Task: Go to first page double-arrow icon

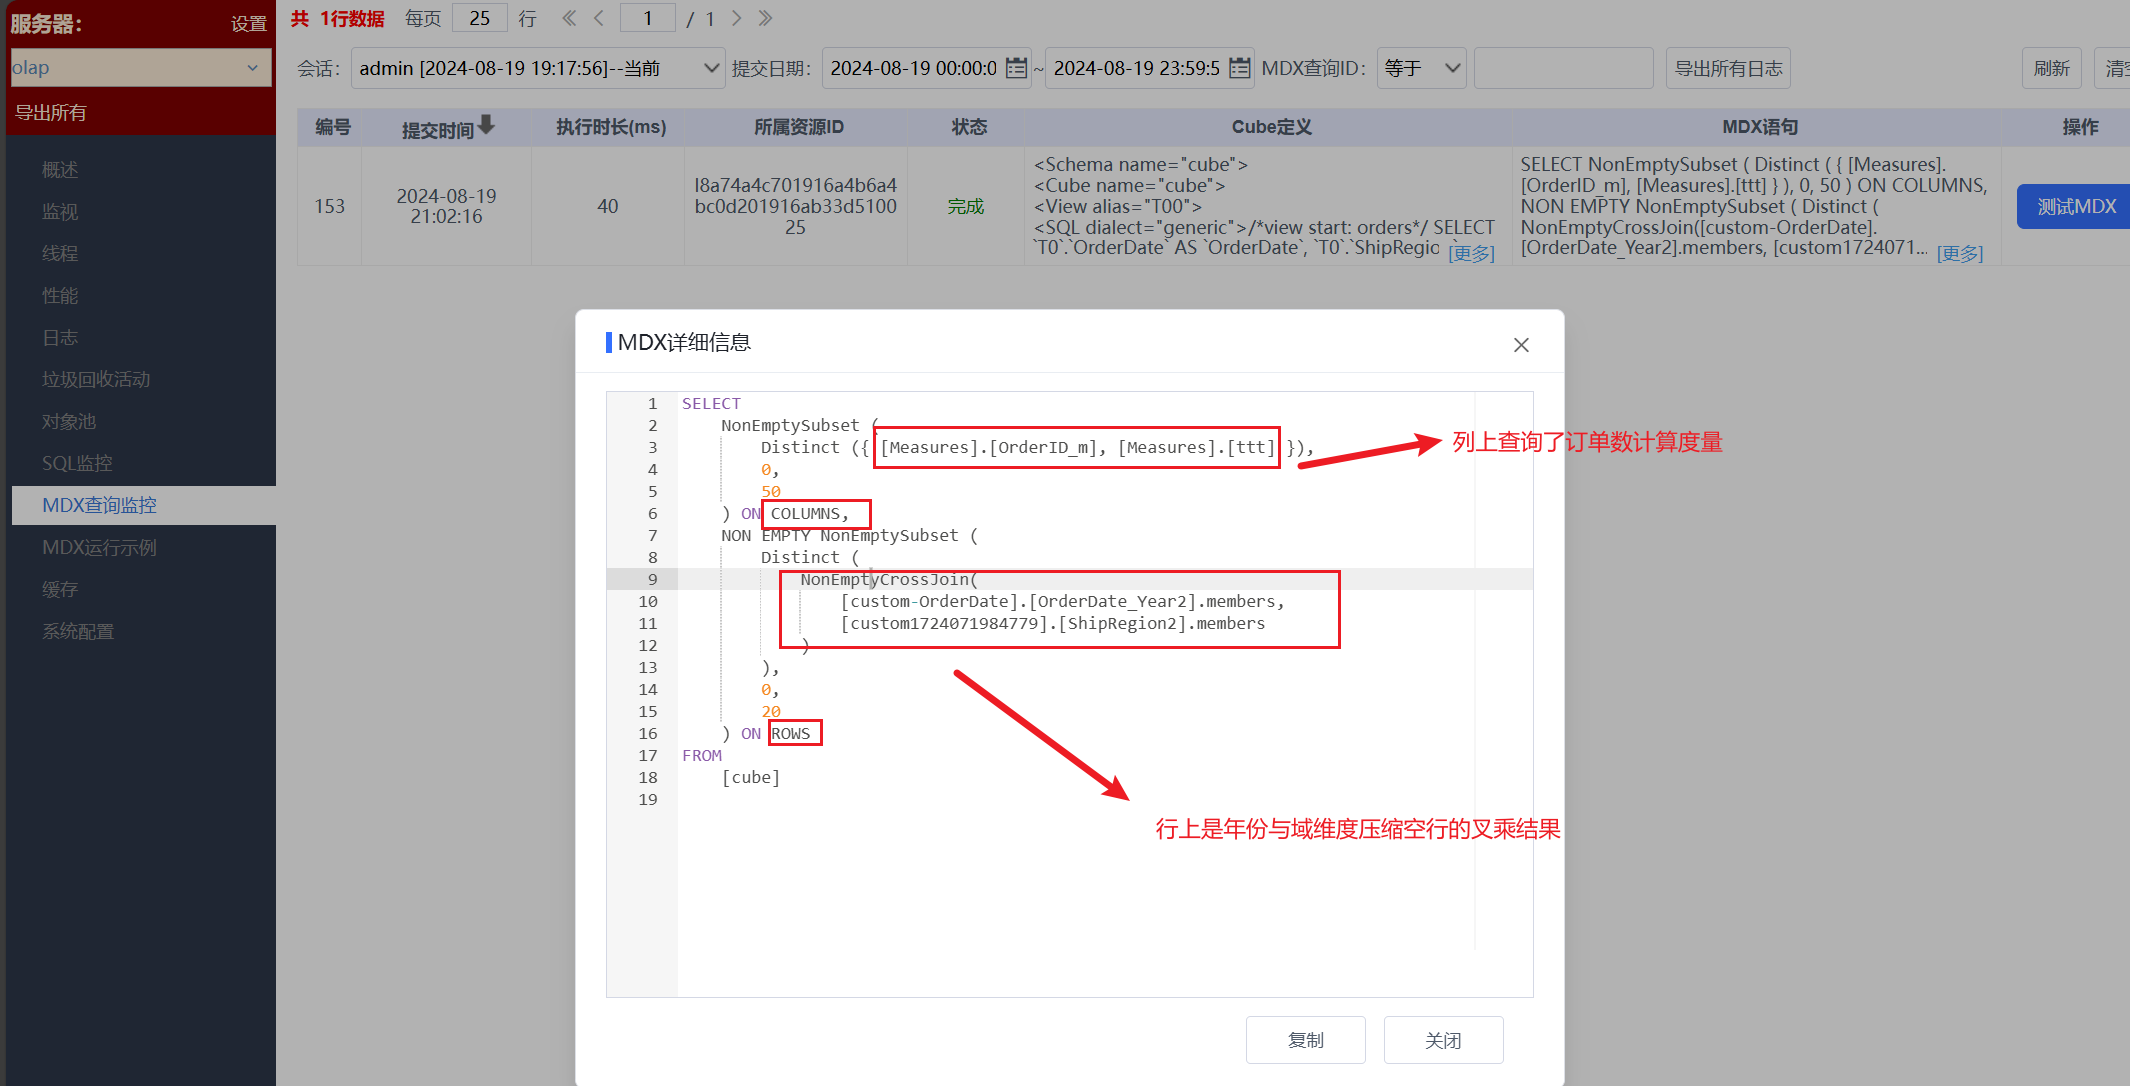Action: point(569,18)
